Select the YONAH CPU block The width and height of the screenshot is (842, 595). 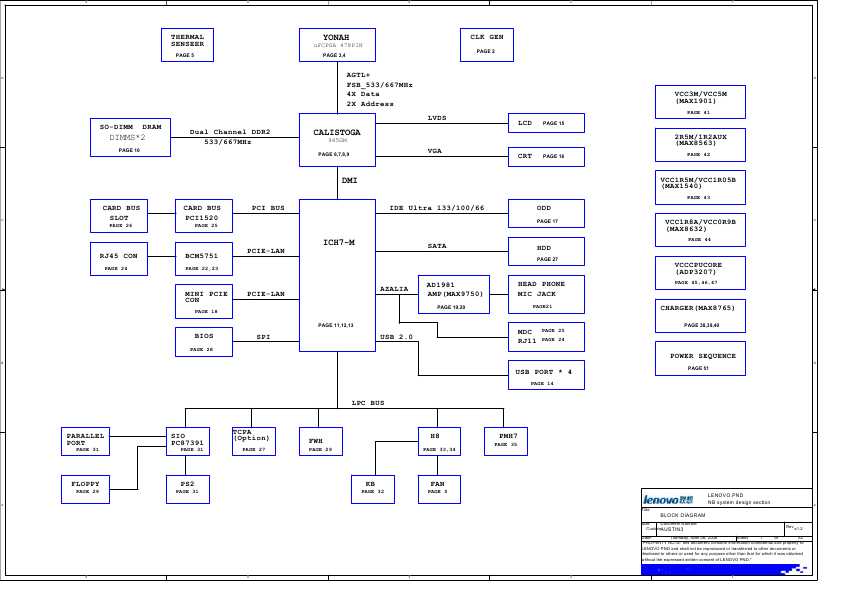(337, 45)
